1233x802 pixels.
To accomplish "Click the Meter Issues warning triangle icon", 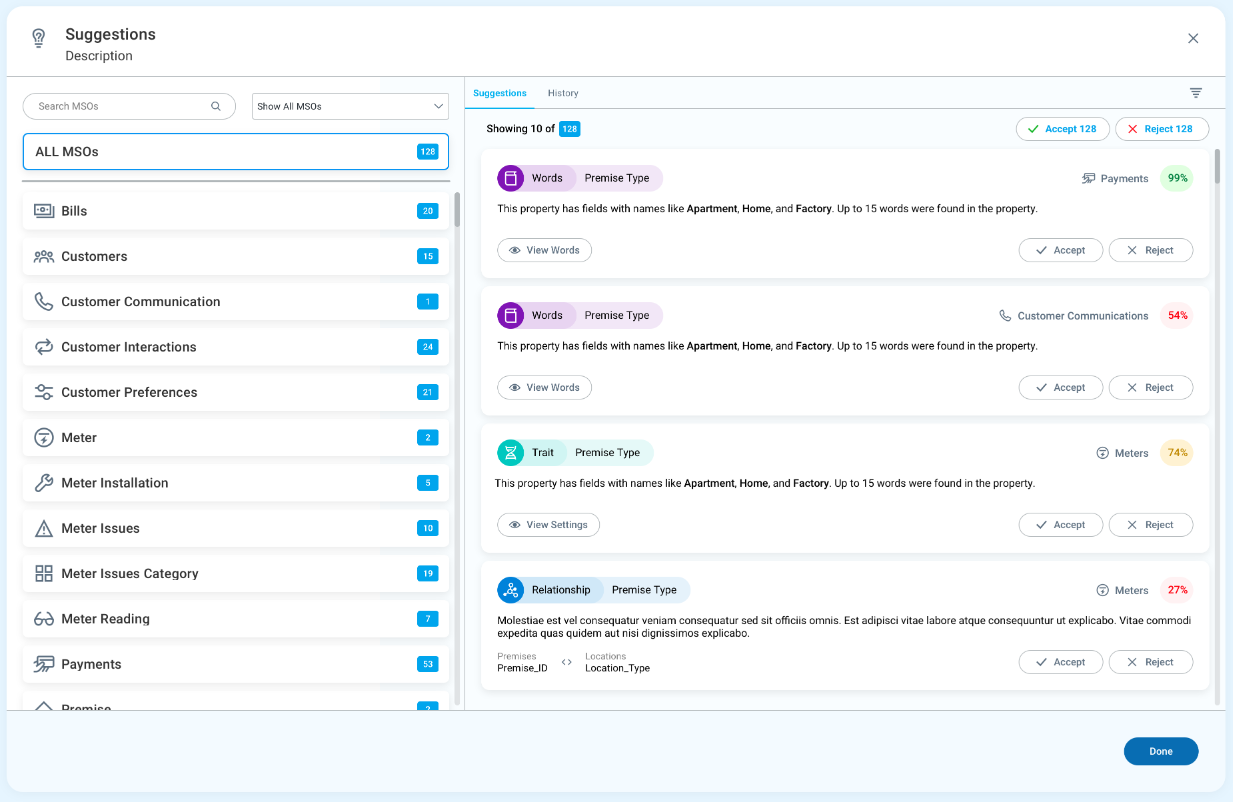I will (44, 529).
